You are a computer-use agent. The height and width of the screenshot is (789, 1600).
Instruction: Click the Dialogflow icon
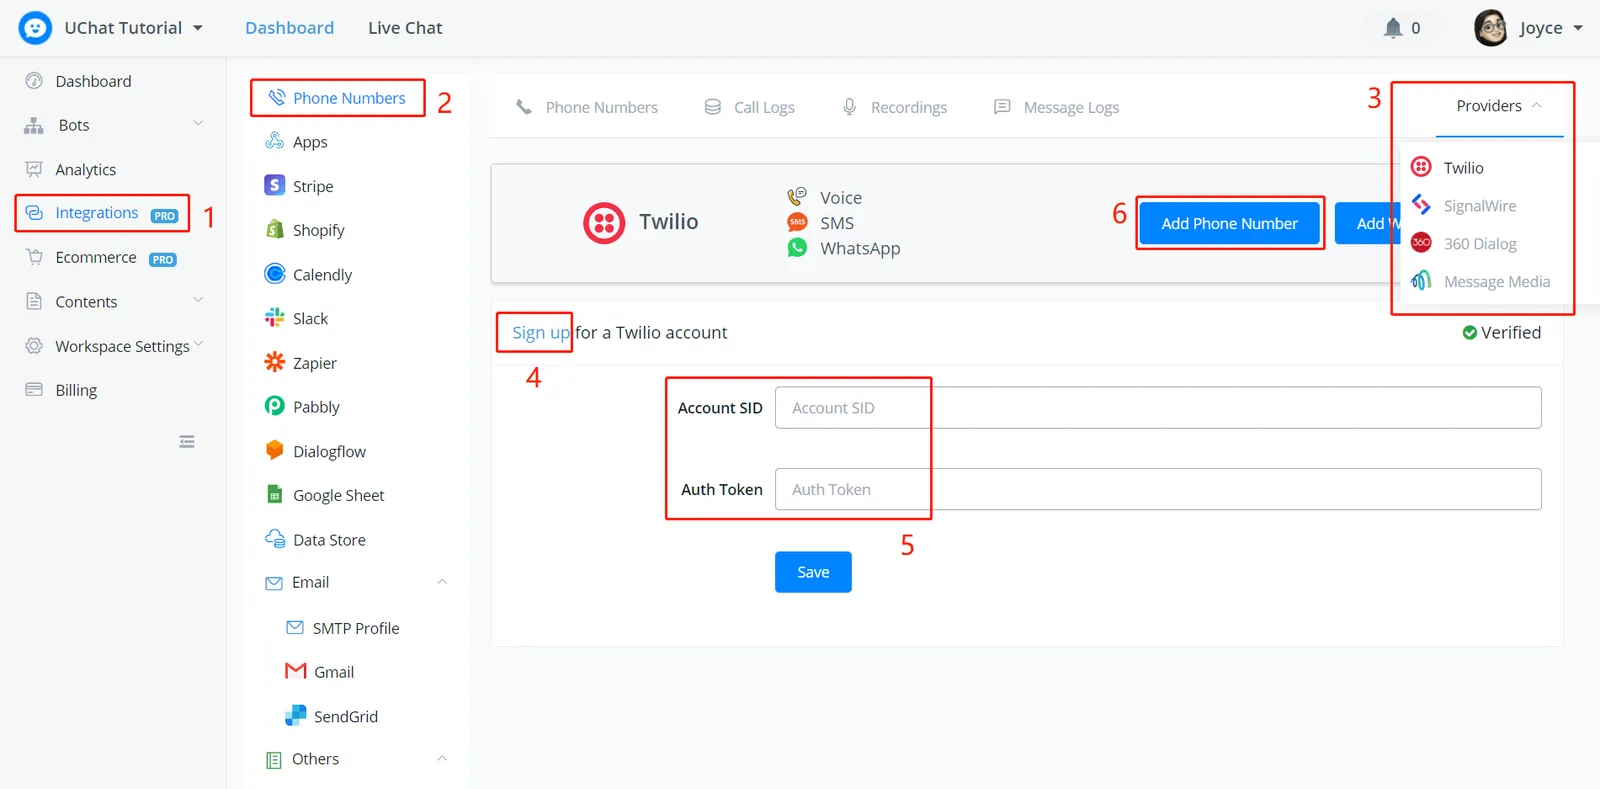(x=274, y=450)
